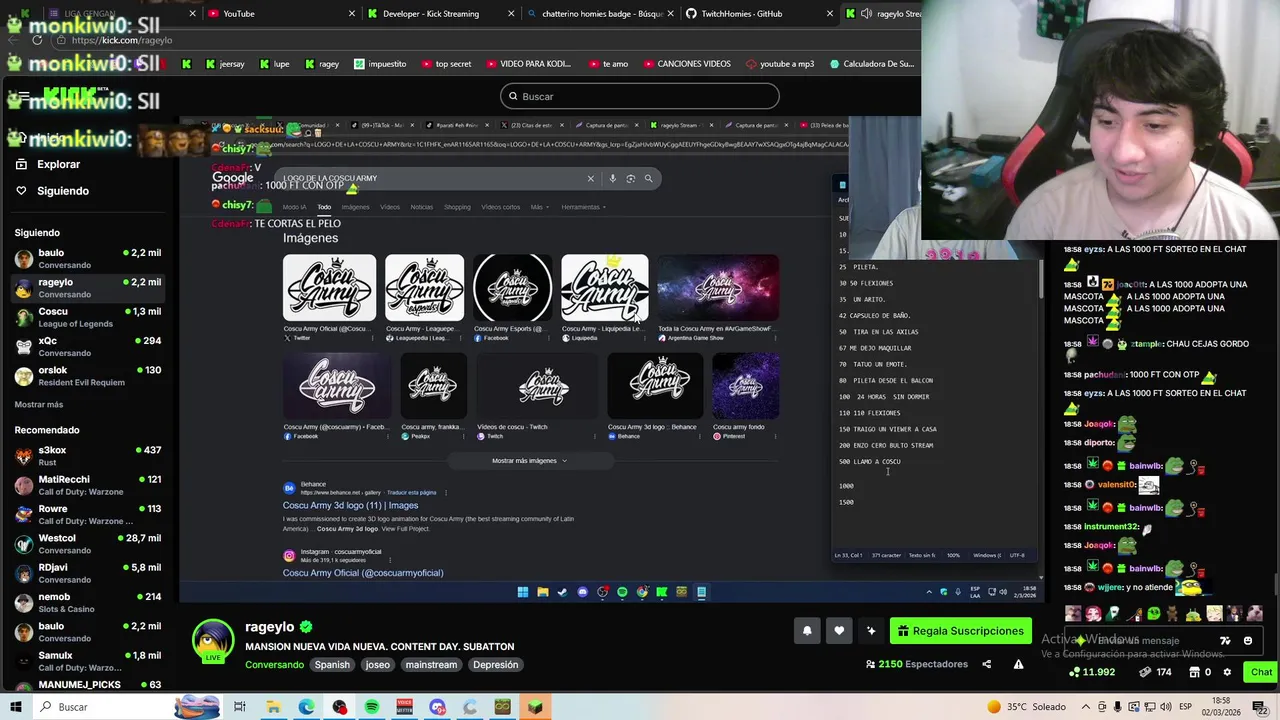Switch to Developer - Kick Streaming tab
Viewport: 1280px width, 720px height.
[x=440, y=13]
